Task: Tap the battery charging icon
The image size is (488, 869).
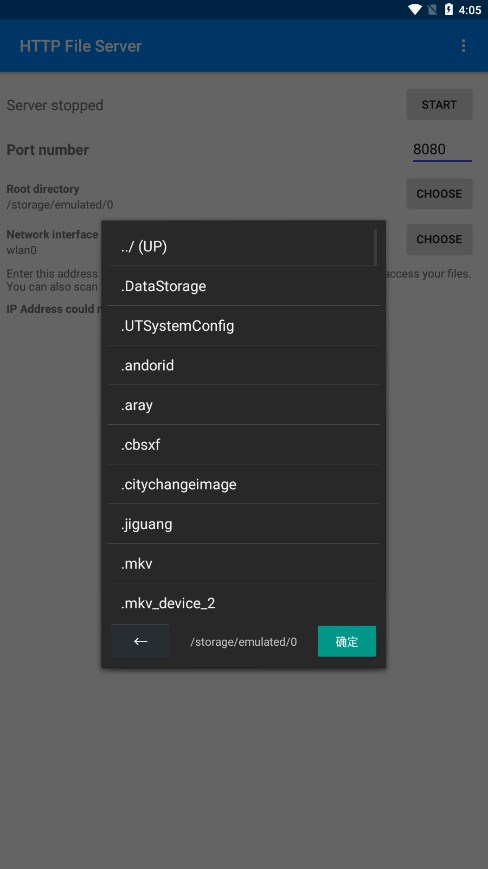Action: [448, 9]
